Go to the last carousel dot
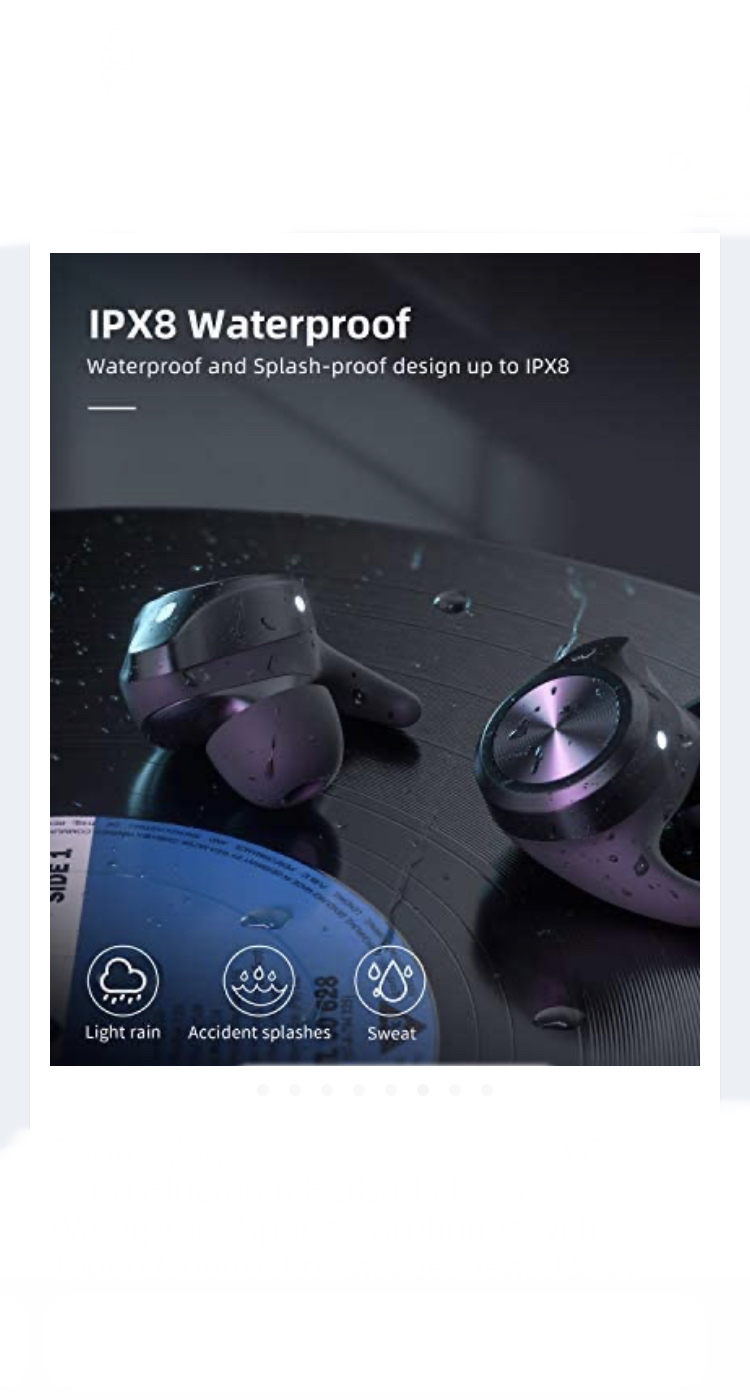The width and height of the screenshot is (750, 1400). point(487,1090)
